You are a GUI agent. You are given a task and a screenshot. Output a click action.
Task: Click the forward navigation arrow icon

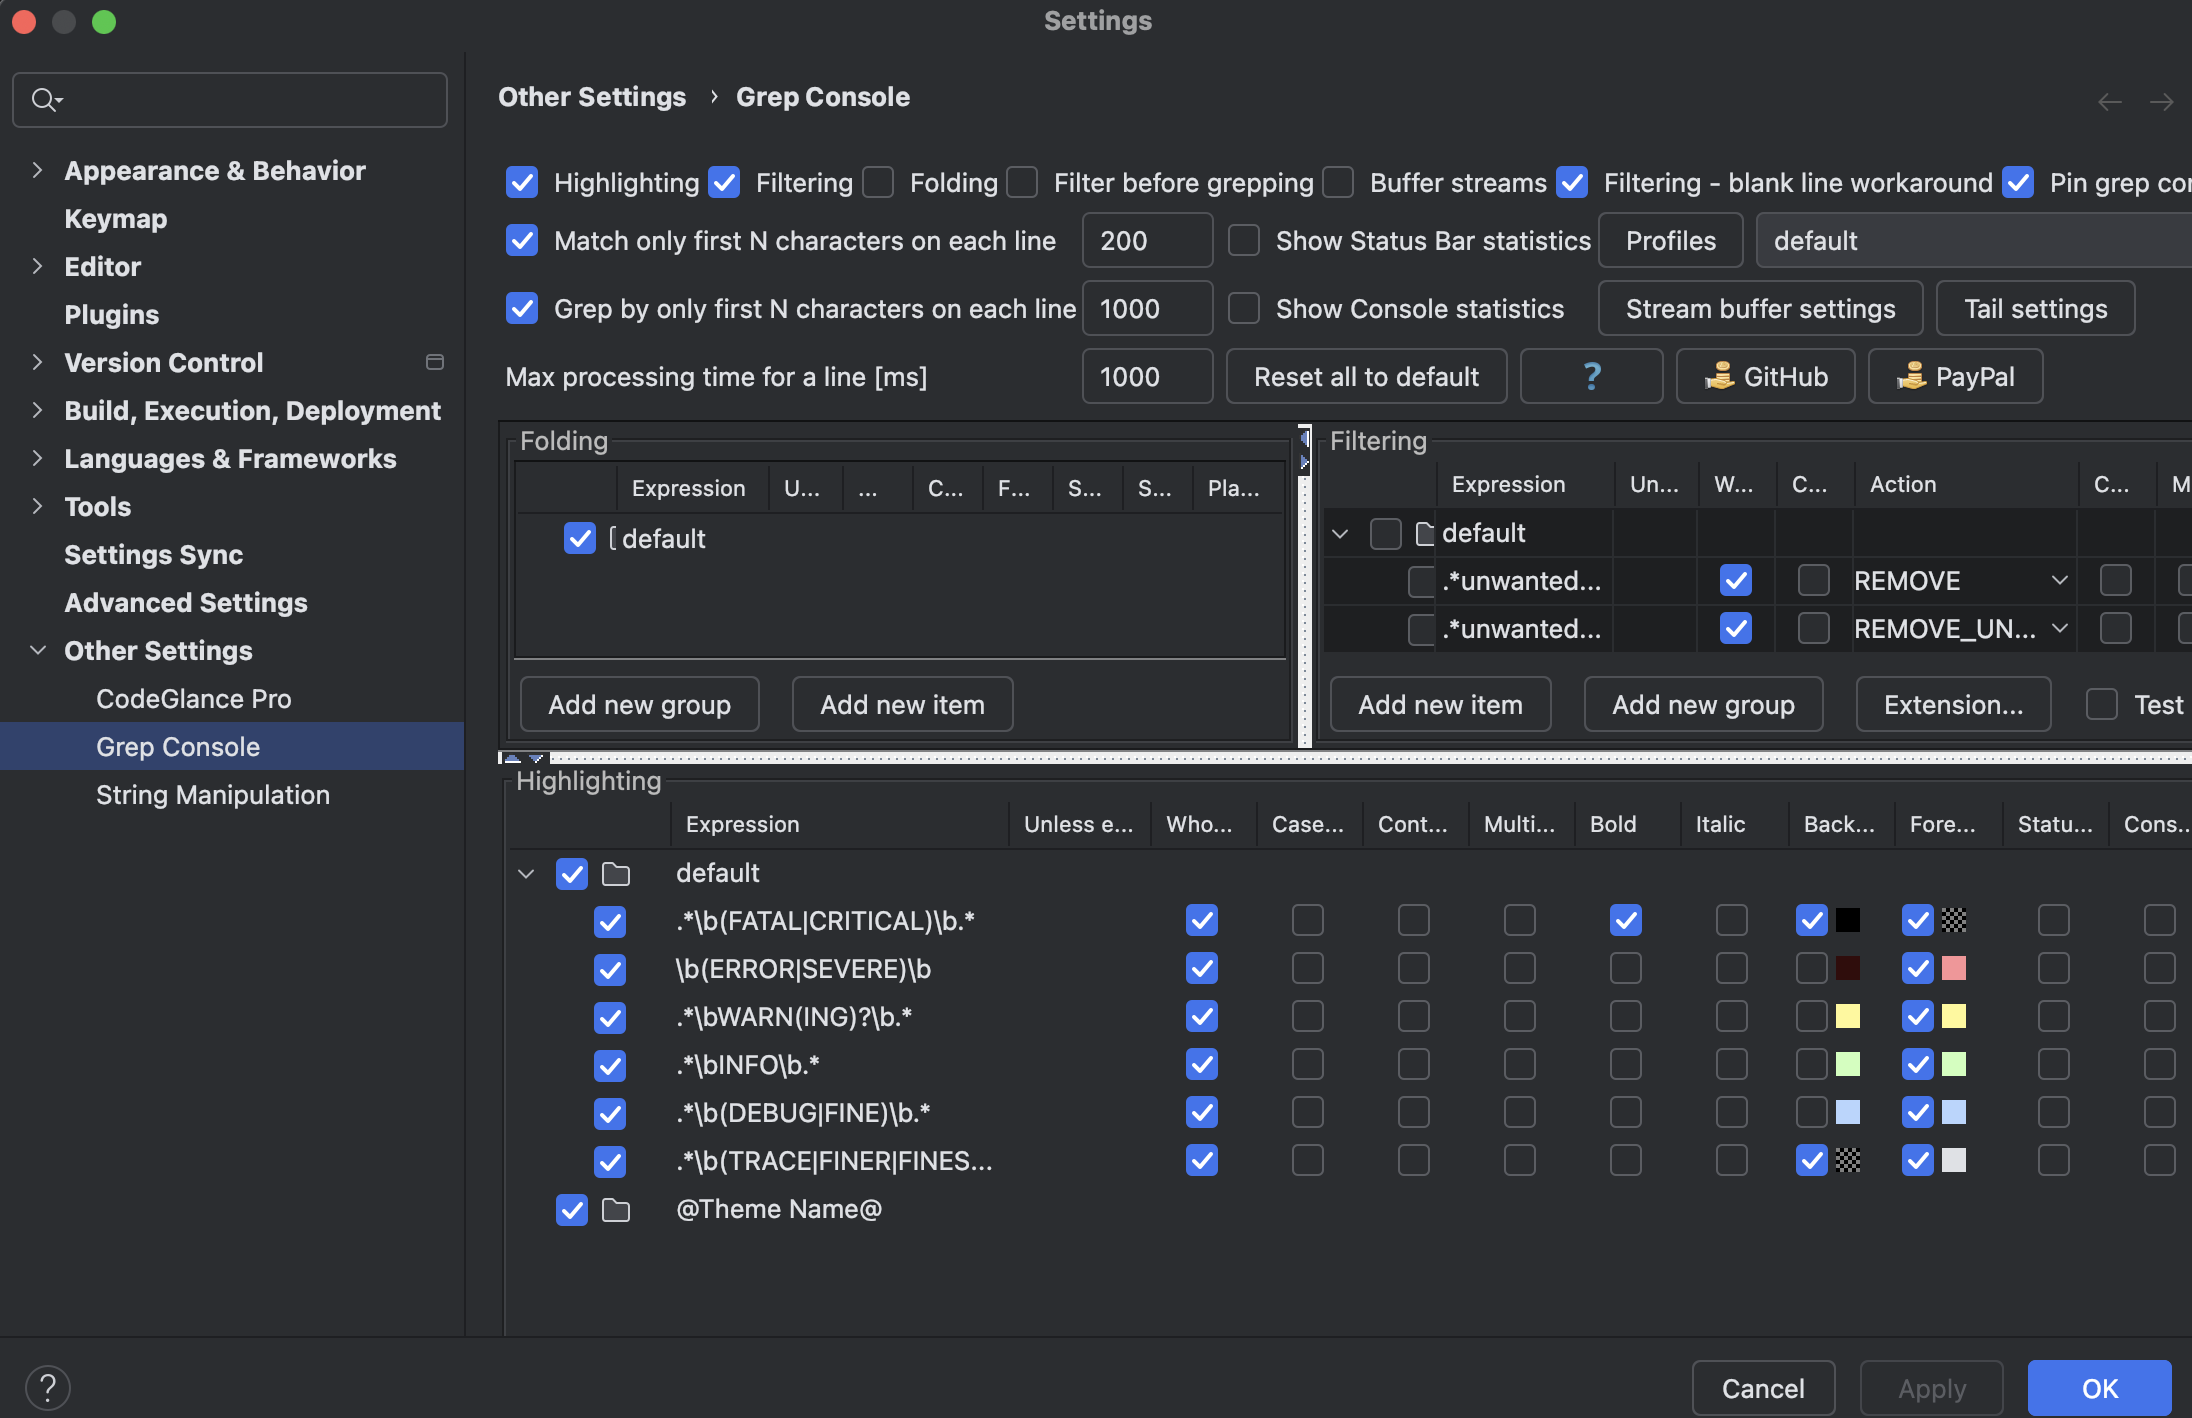point(2161,102)
